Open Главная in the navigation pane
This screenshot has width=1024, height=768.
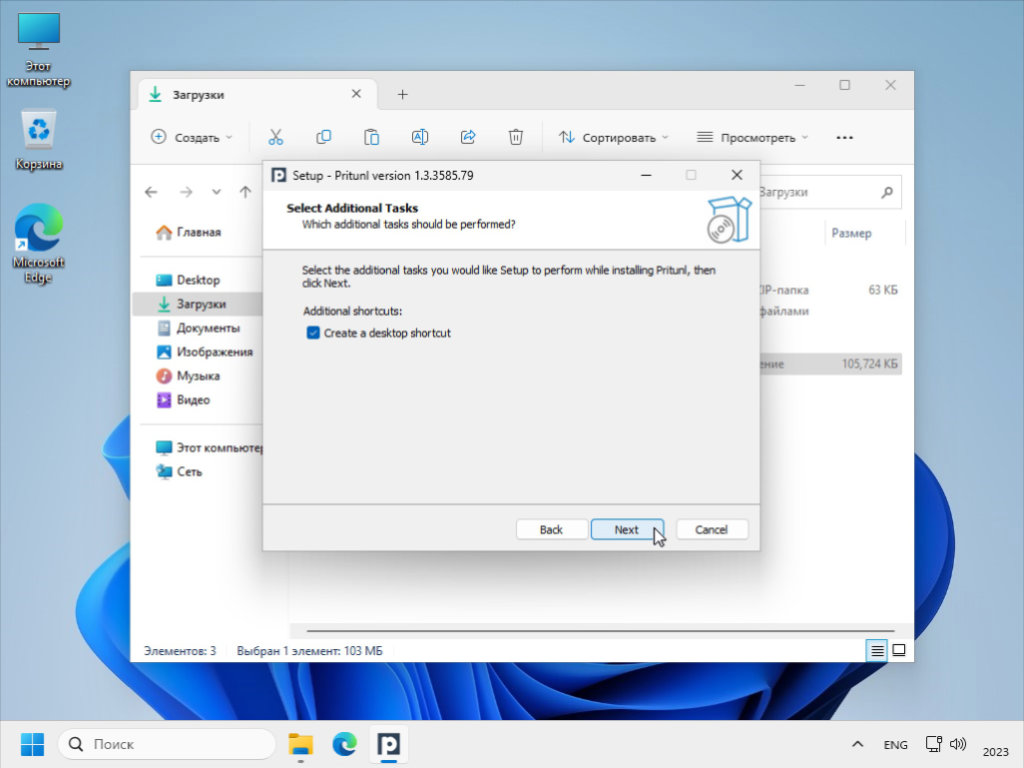pyautogui.click(x=188, y=232)
